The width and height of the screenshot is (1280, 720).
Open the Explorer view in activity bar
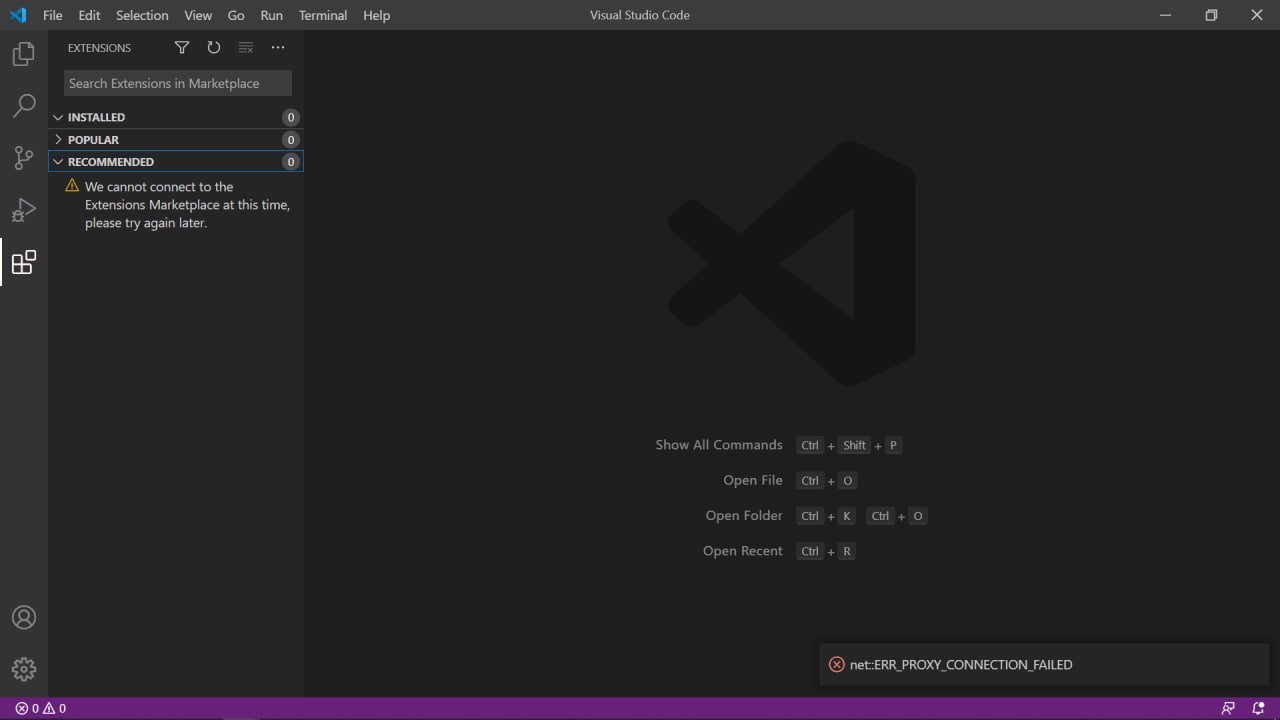pos(23,54)
